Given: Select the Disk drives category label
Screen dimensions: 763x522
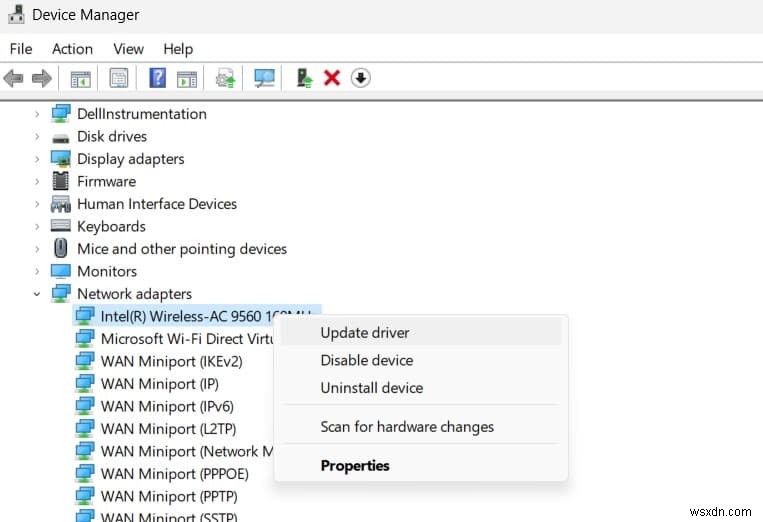Looking at the screenshot, I should click(x=112, y=136).
